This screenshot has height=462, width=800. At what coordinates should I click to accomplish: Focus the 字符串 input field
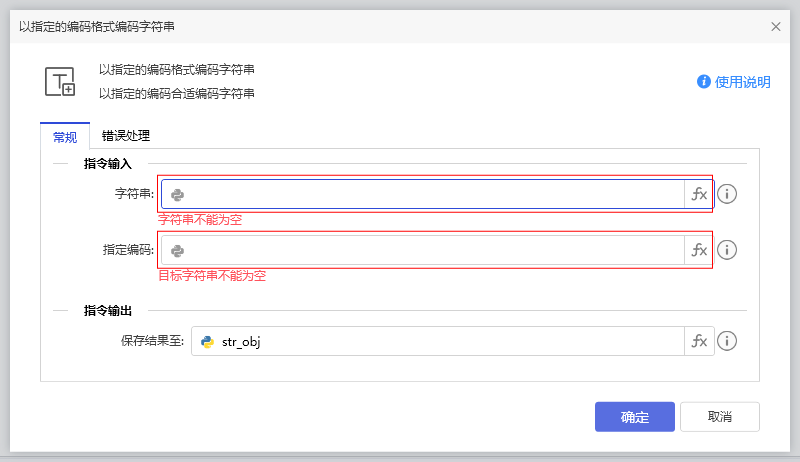430,194
